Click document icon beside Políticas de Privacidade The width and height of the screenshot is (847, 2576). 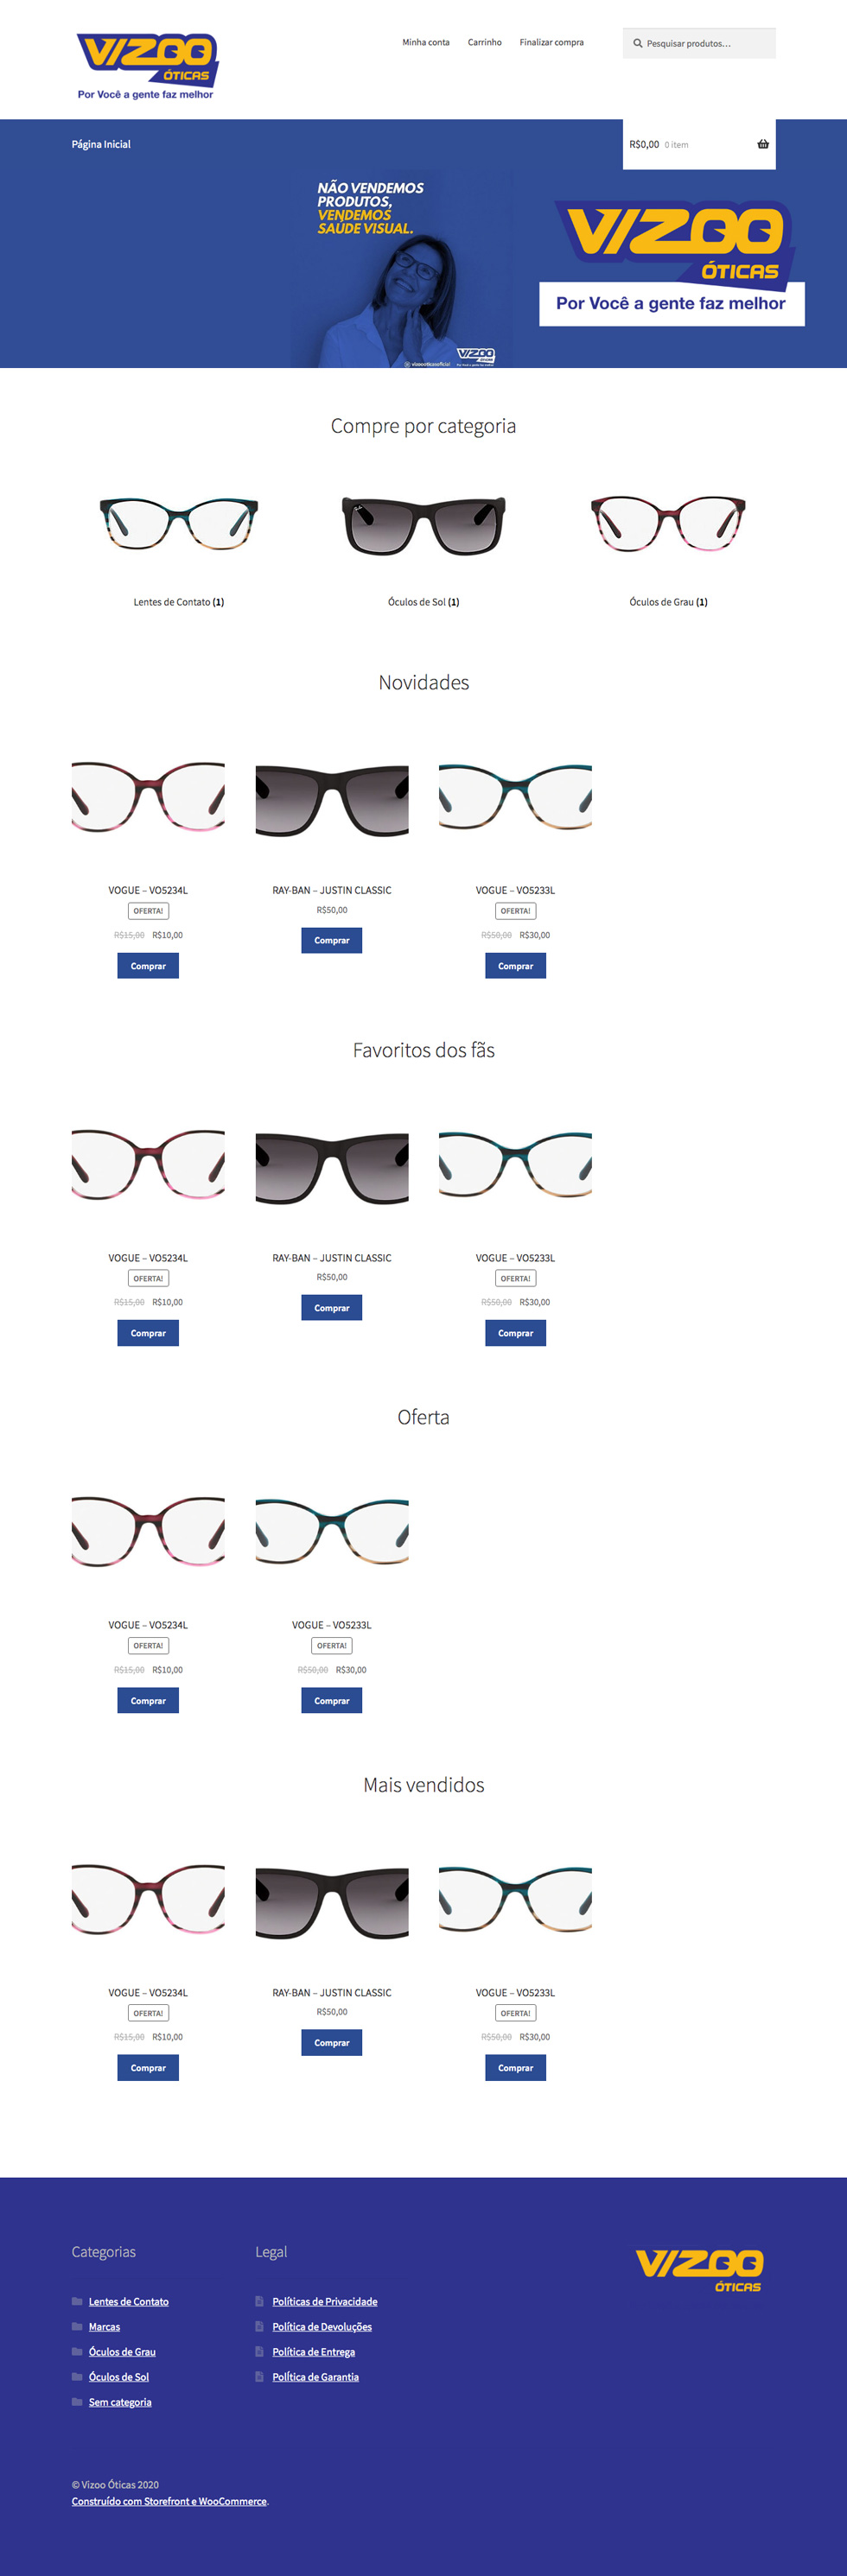(260, 2301)
